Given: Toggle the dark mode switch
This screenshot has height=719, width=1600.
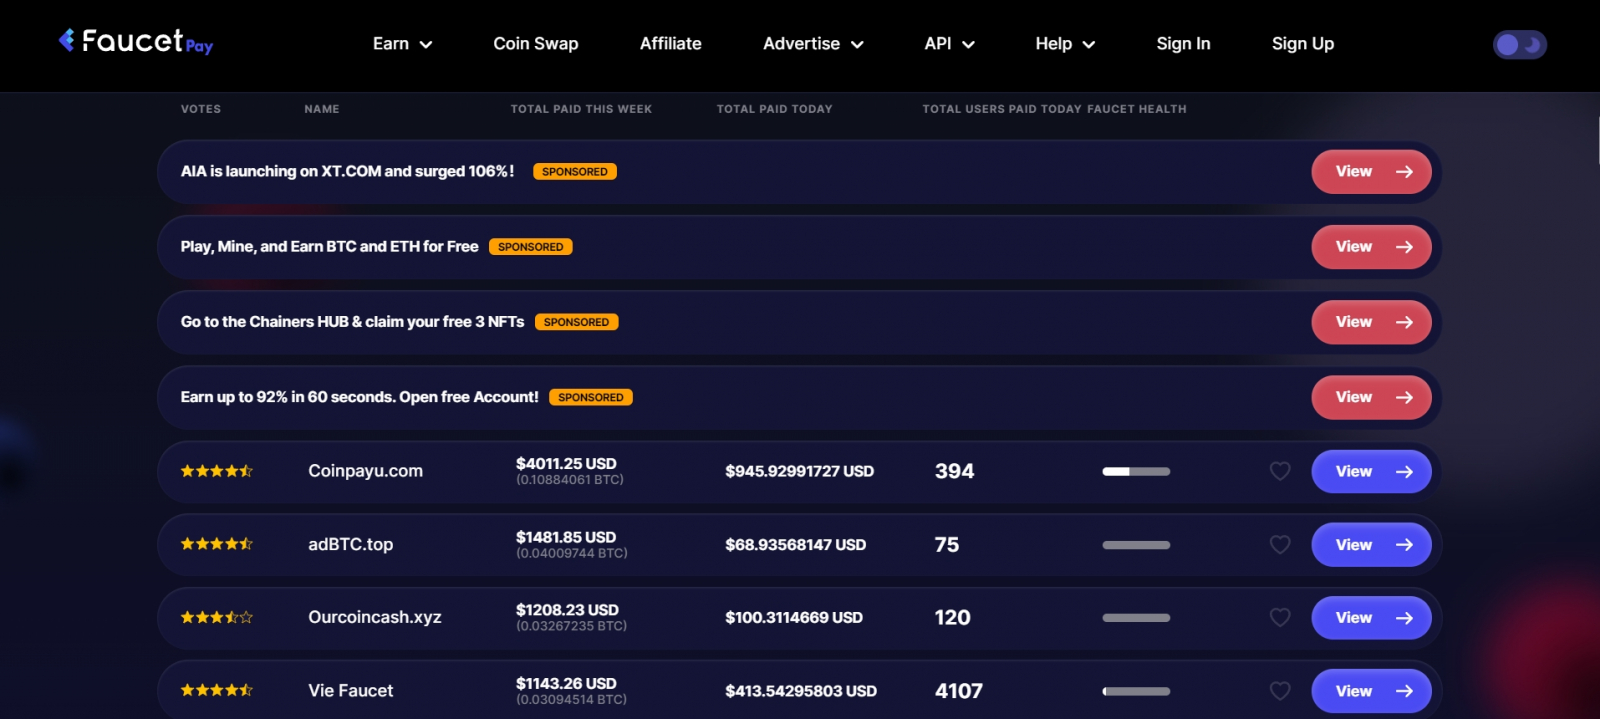Looking at the screenshot, I should [1519, 44].
